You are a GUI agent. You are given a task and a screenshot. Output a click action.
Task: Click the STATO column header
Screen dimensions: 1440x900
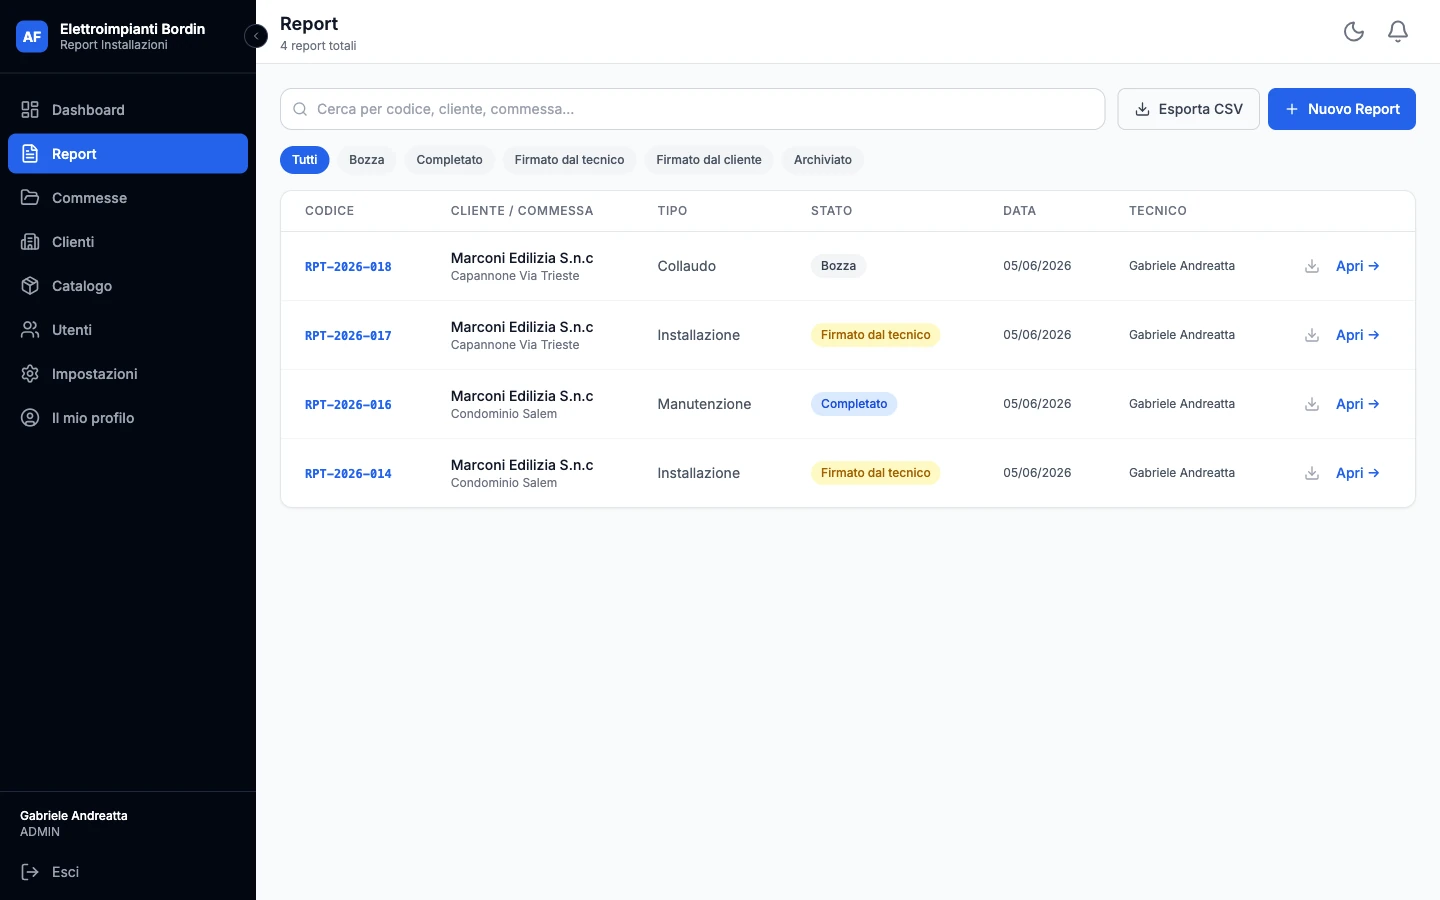coord(832,211)
